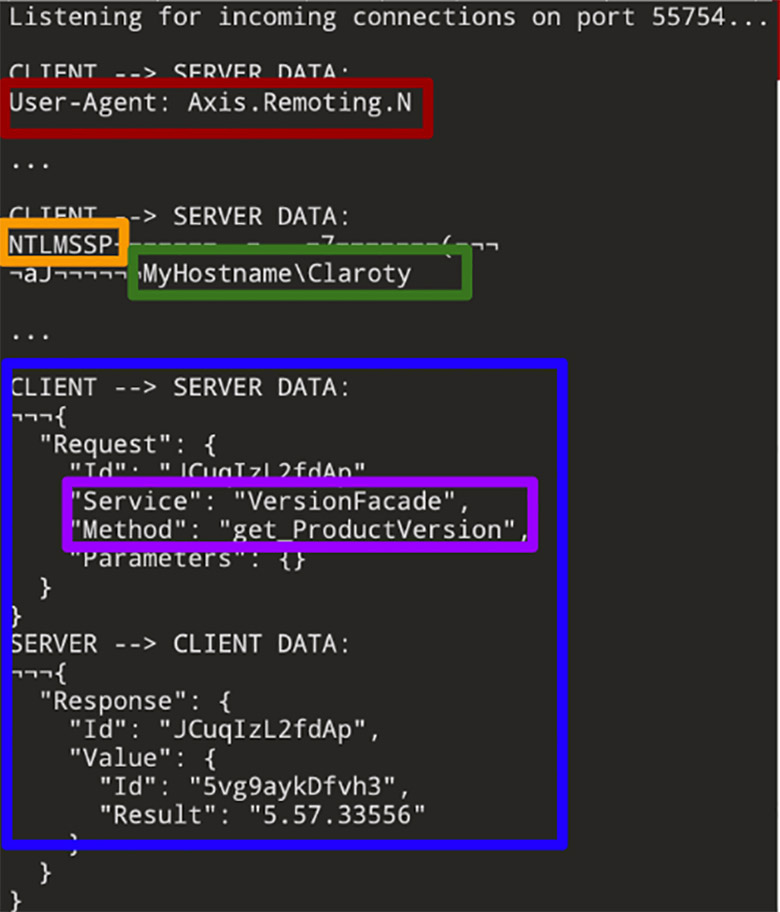Click the "Method" key name

[112, 529]
